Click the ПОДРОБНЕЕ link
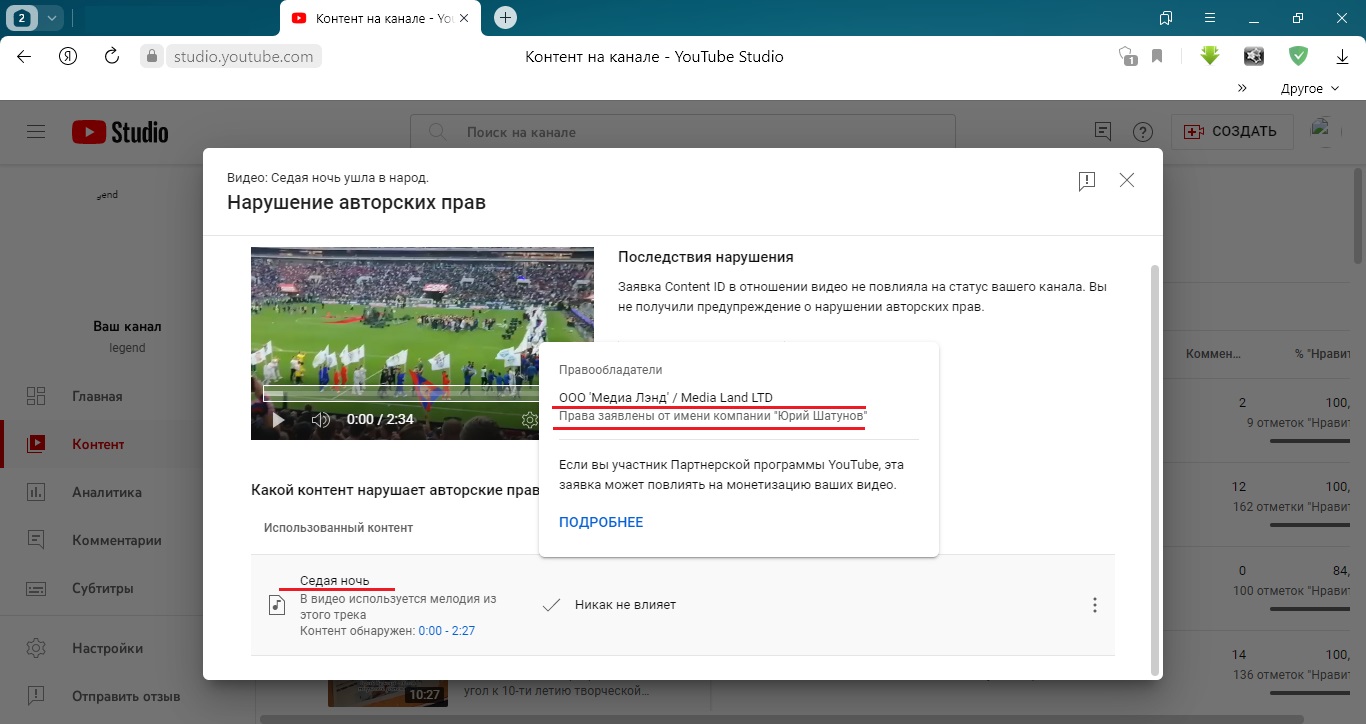 [601, 522]
